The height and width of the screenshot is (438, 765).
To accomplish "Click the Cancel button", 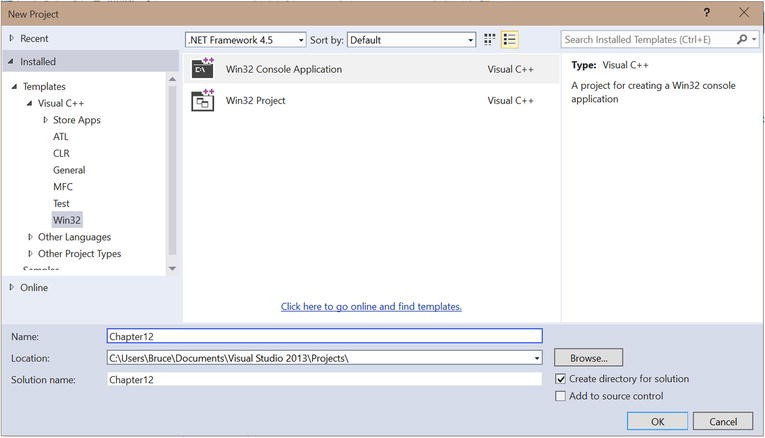I will click(723, 421).
